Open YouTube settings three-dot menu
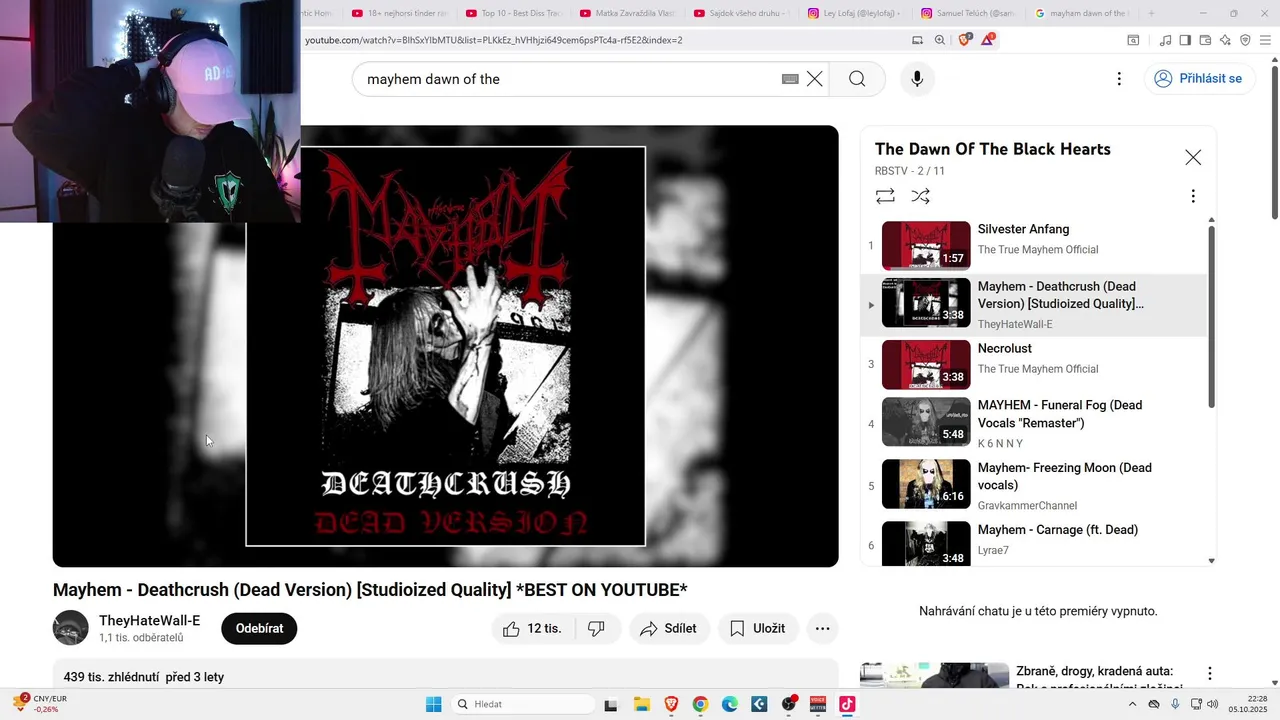The height and width of the screenshot is (720, 1280). click(x=1119, y=79)
